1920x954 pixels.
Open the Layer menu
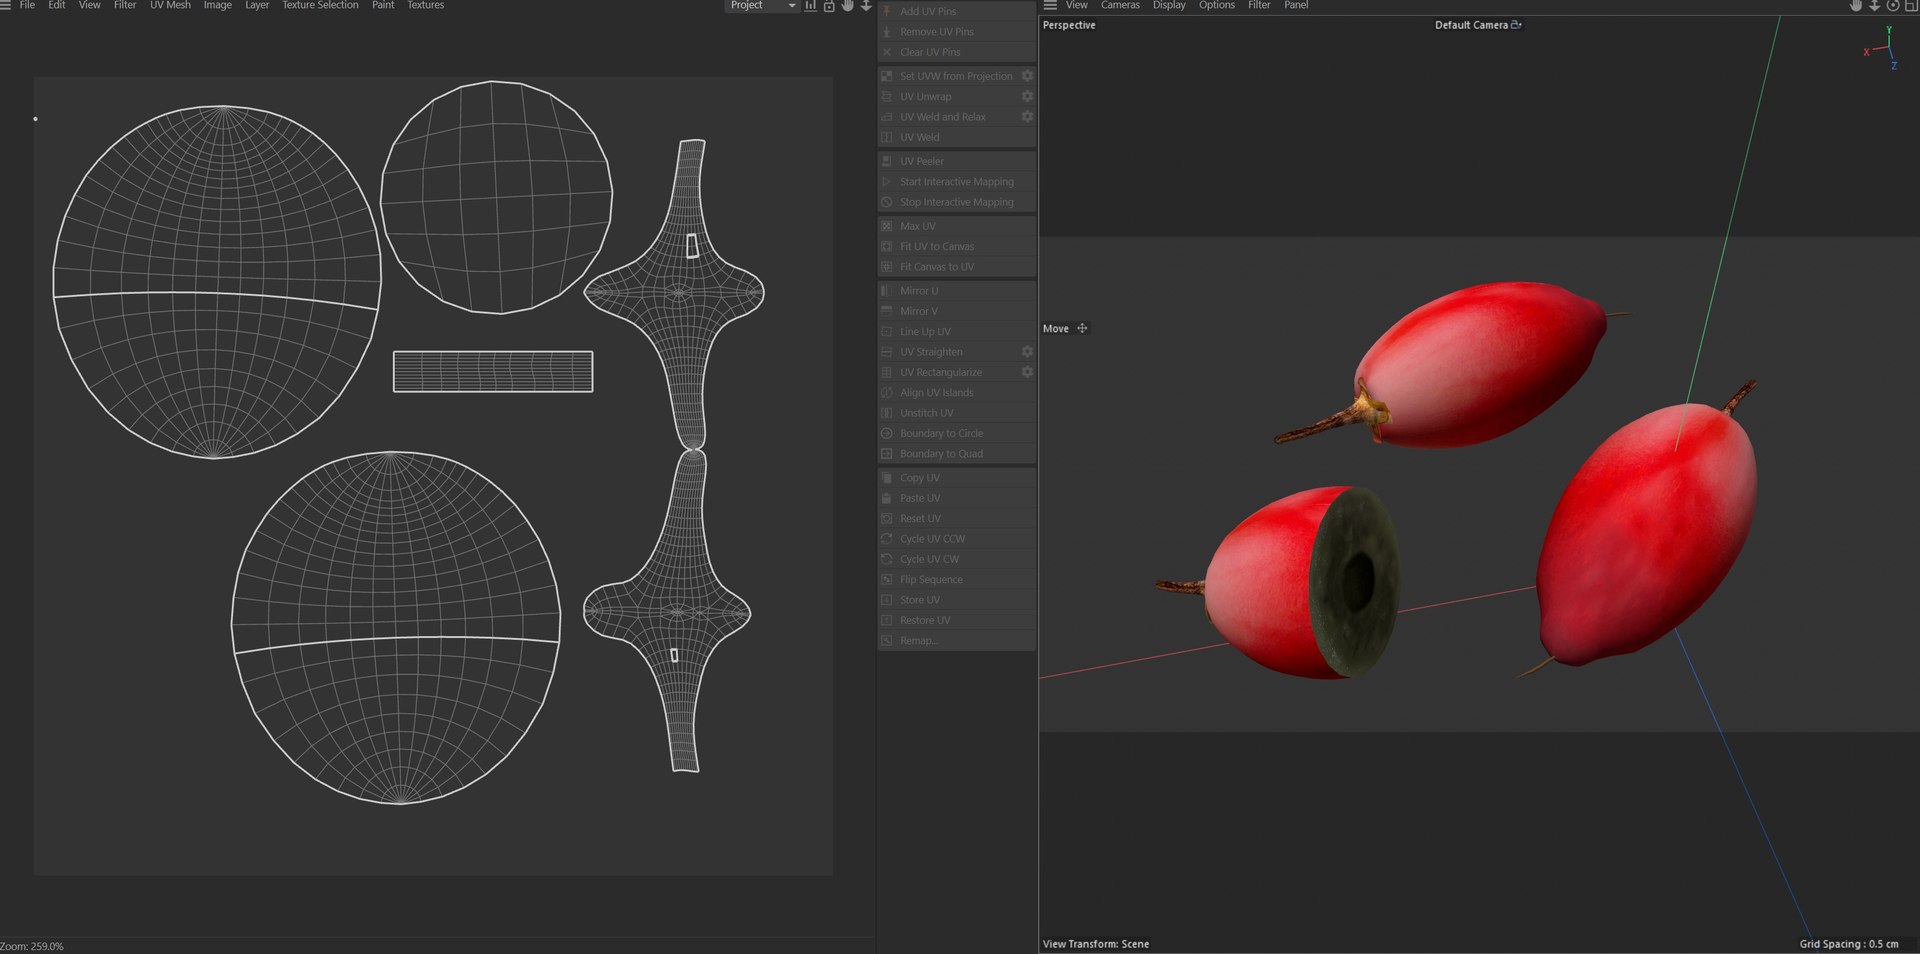click(257, 5)
